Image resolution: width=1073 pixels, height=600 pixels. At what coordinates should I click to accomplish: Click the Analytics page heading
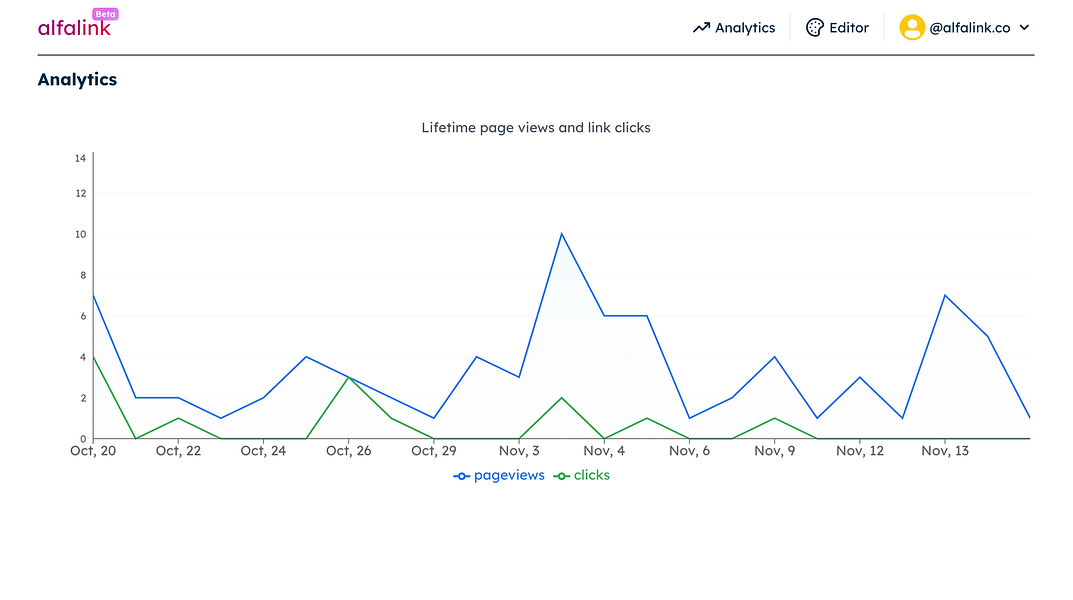[77, 79]
